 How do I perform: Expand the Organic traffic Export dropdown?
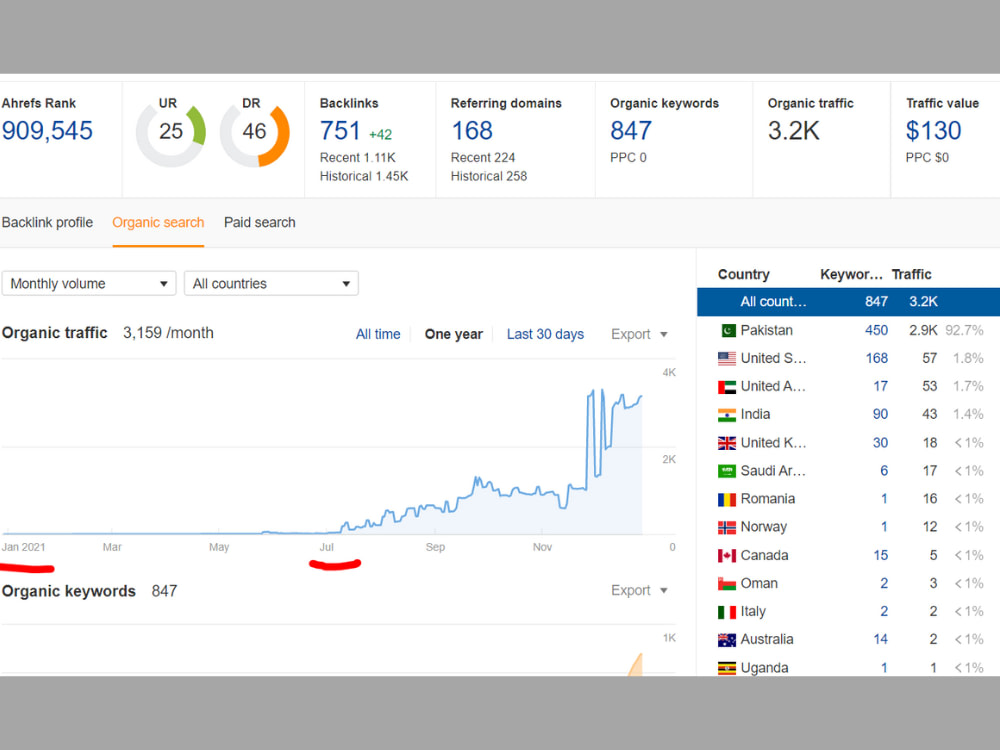click(630, 334)
